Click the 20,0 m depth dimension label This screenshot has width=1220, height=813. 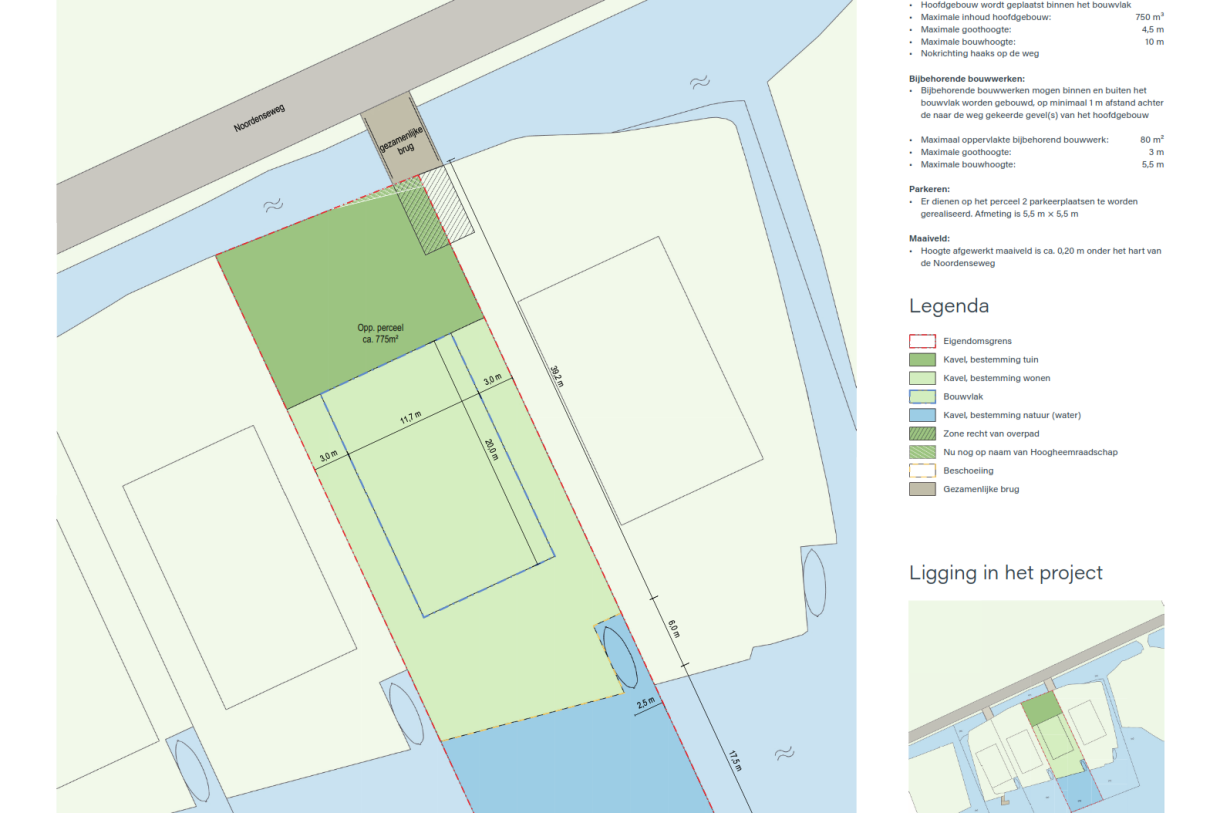click(491, 451)
